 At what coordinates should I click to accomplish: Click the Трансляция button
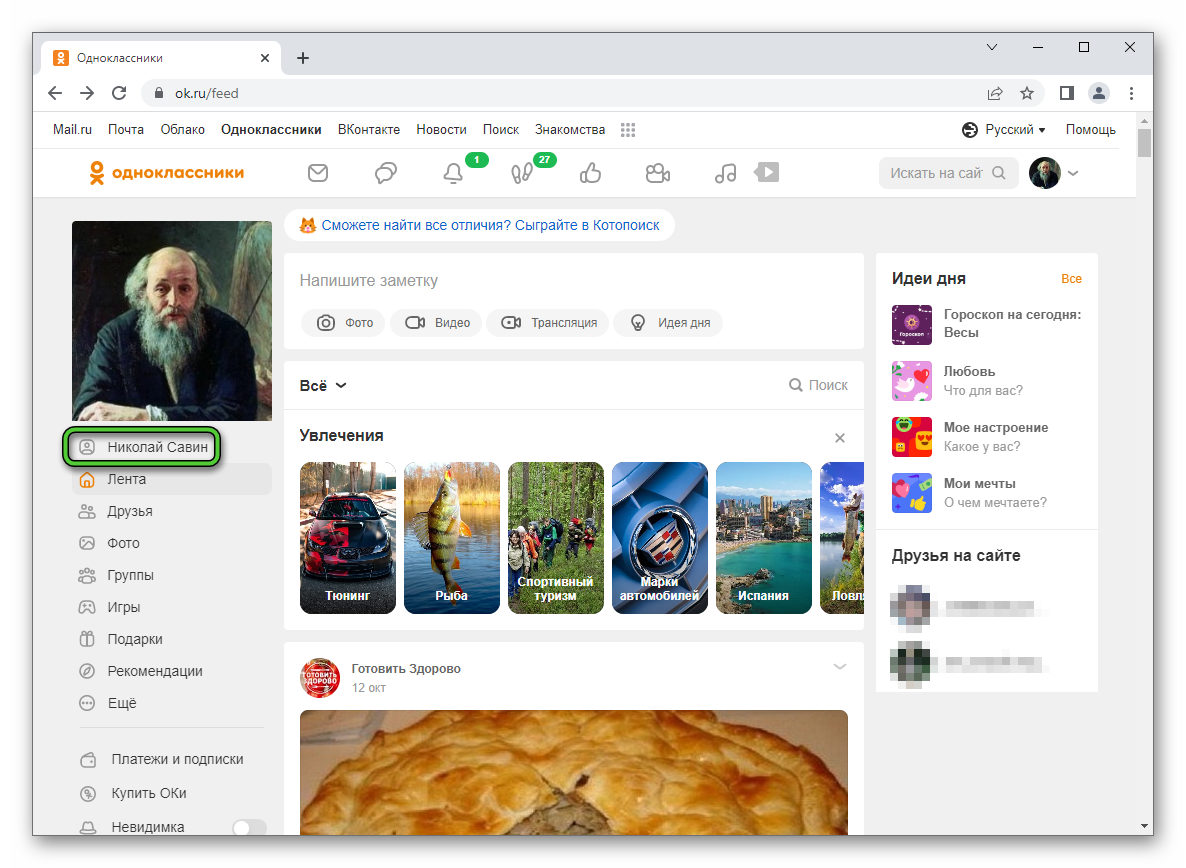click(548, 323)
